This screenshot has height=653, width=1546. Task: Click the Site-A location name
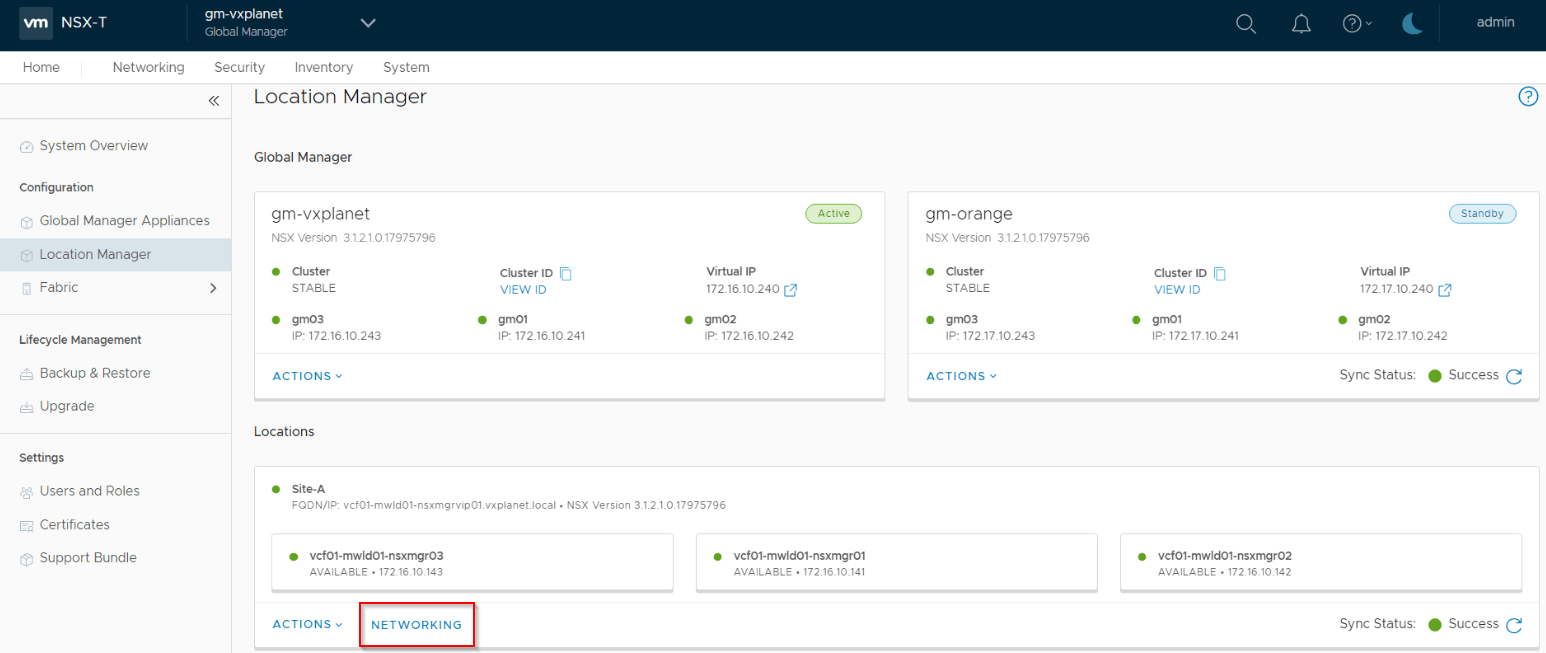[308, 489]
